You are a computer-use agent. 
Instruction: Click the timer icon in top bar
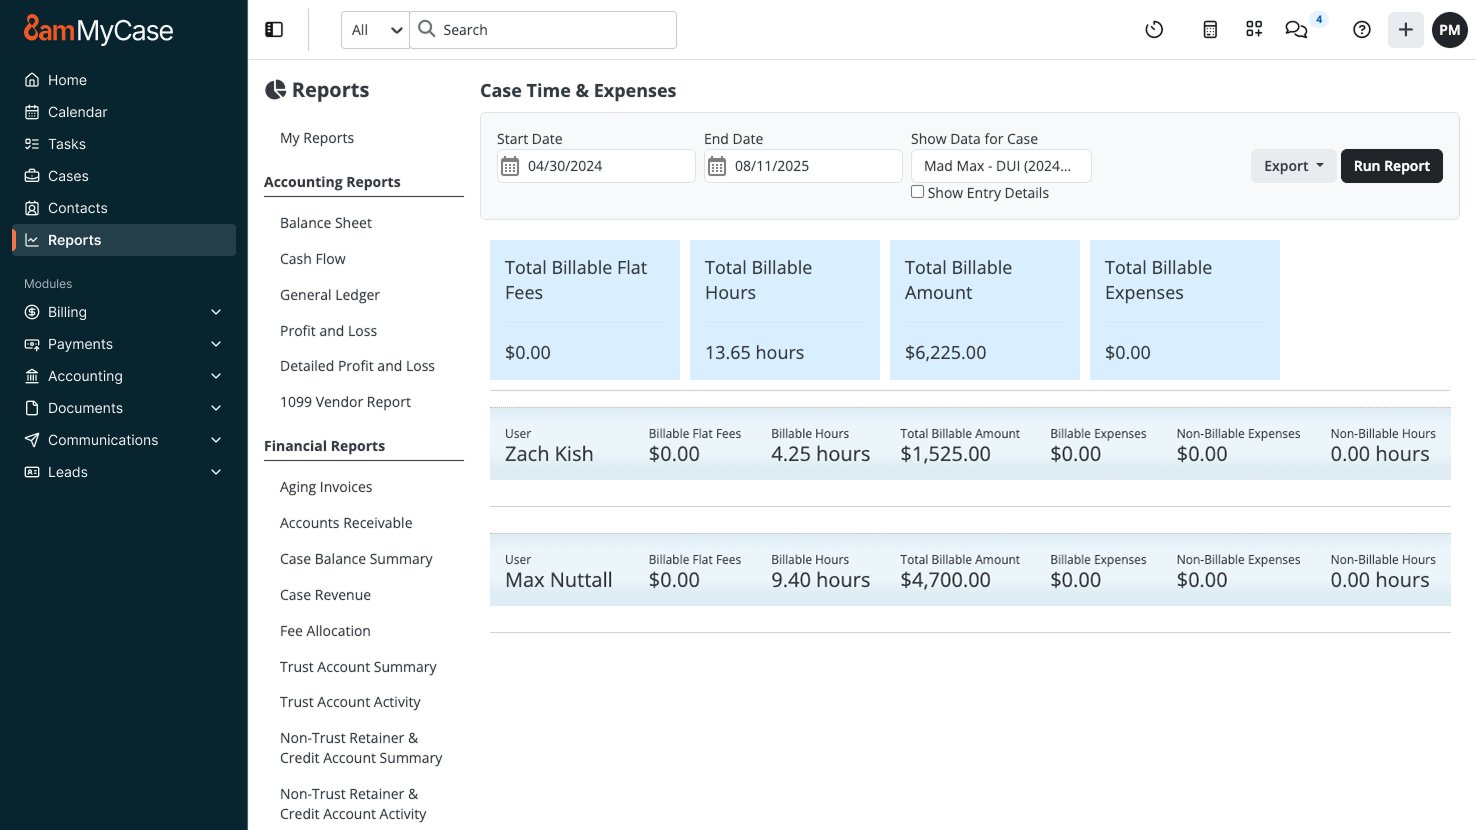pyautogui.click(x=1154, y=30)
